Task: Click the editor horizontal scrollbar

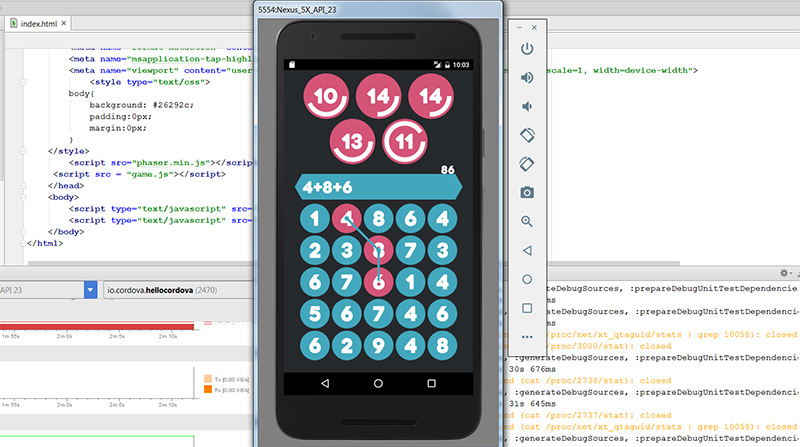Action: [141, 263]
